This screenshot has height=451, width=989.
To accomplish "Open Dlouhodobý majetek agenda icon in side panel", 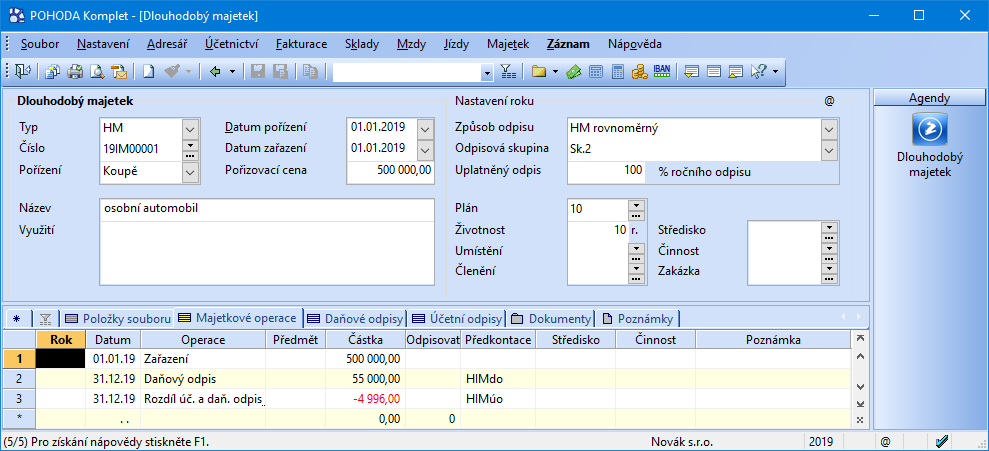I will coord(931,131).
